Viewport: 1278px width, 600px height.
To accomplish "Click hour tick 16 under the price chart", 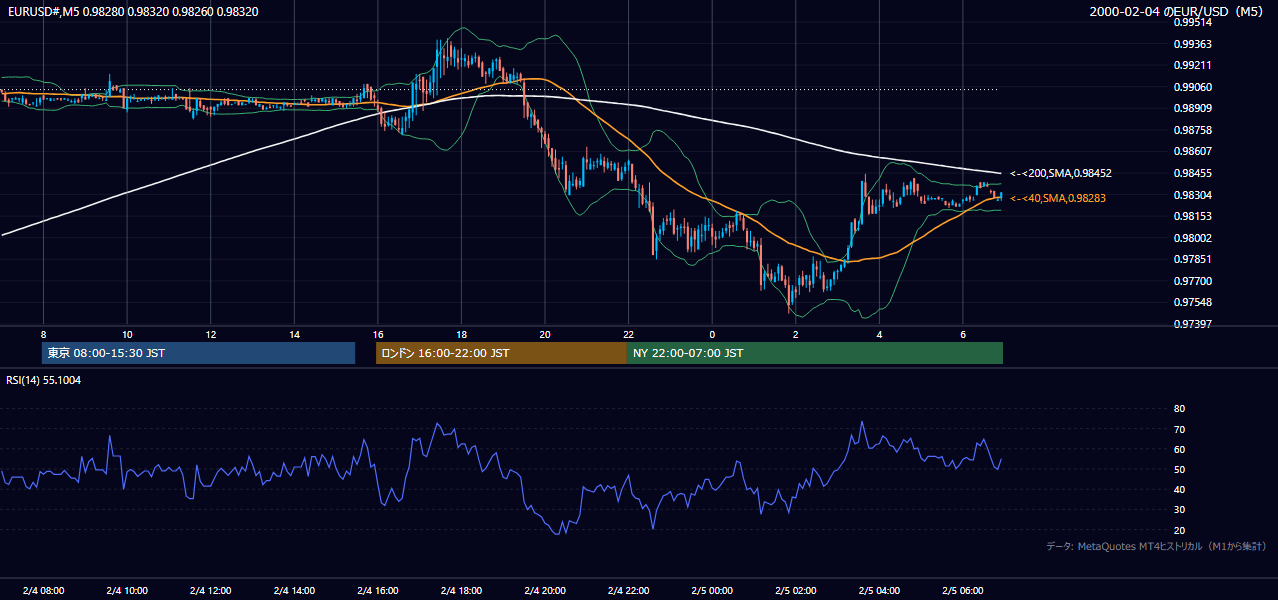I will (377, 333).
